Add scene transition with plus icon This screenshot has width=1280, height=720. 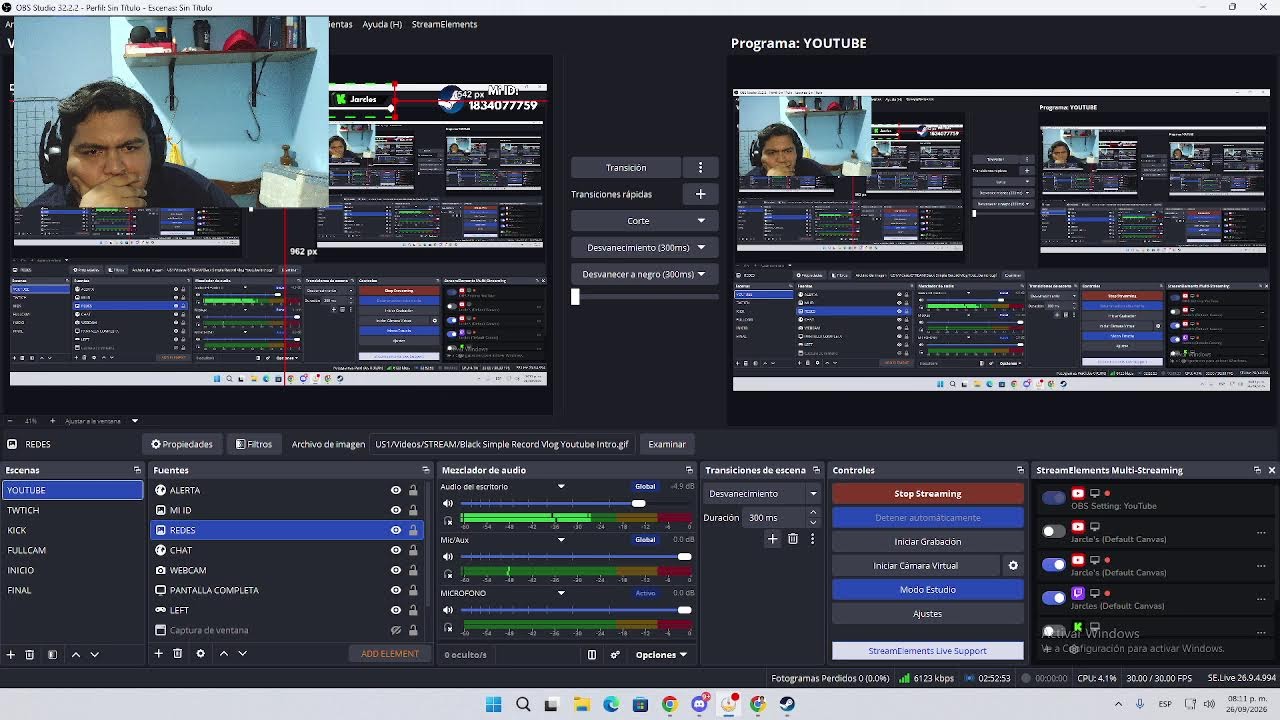click(772, 539)
